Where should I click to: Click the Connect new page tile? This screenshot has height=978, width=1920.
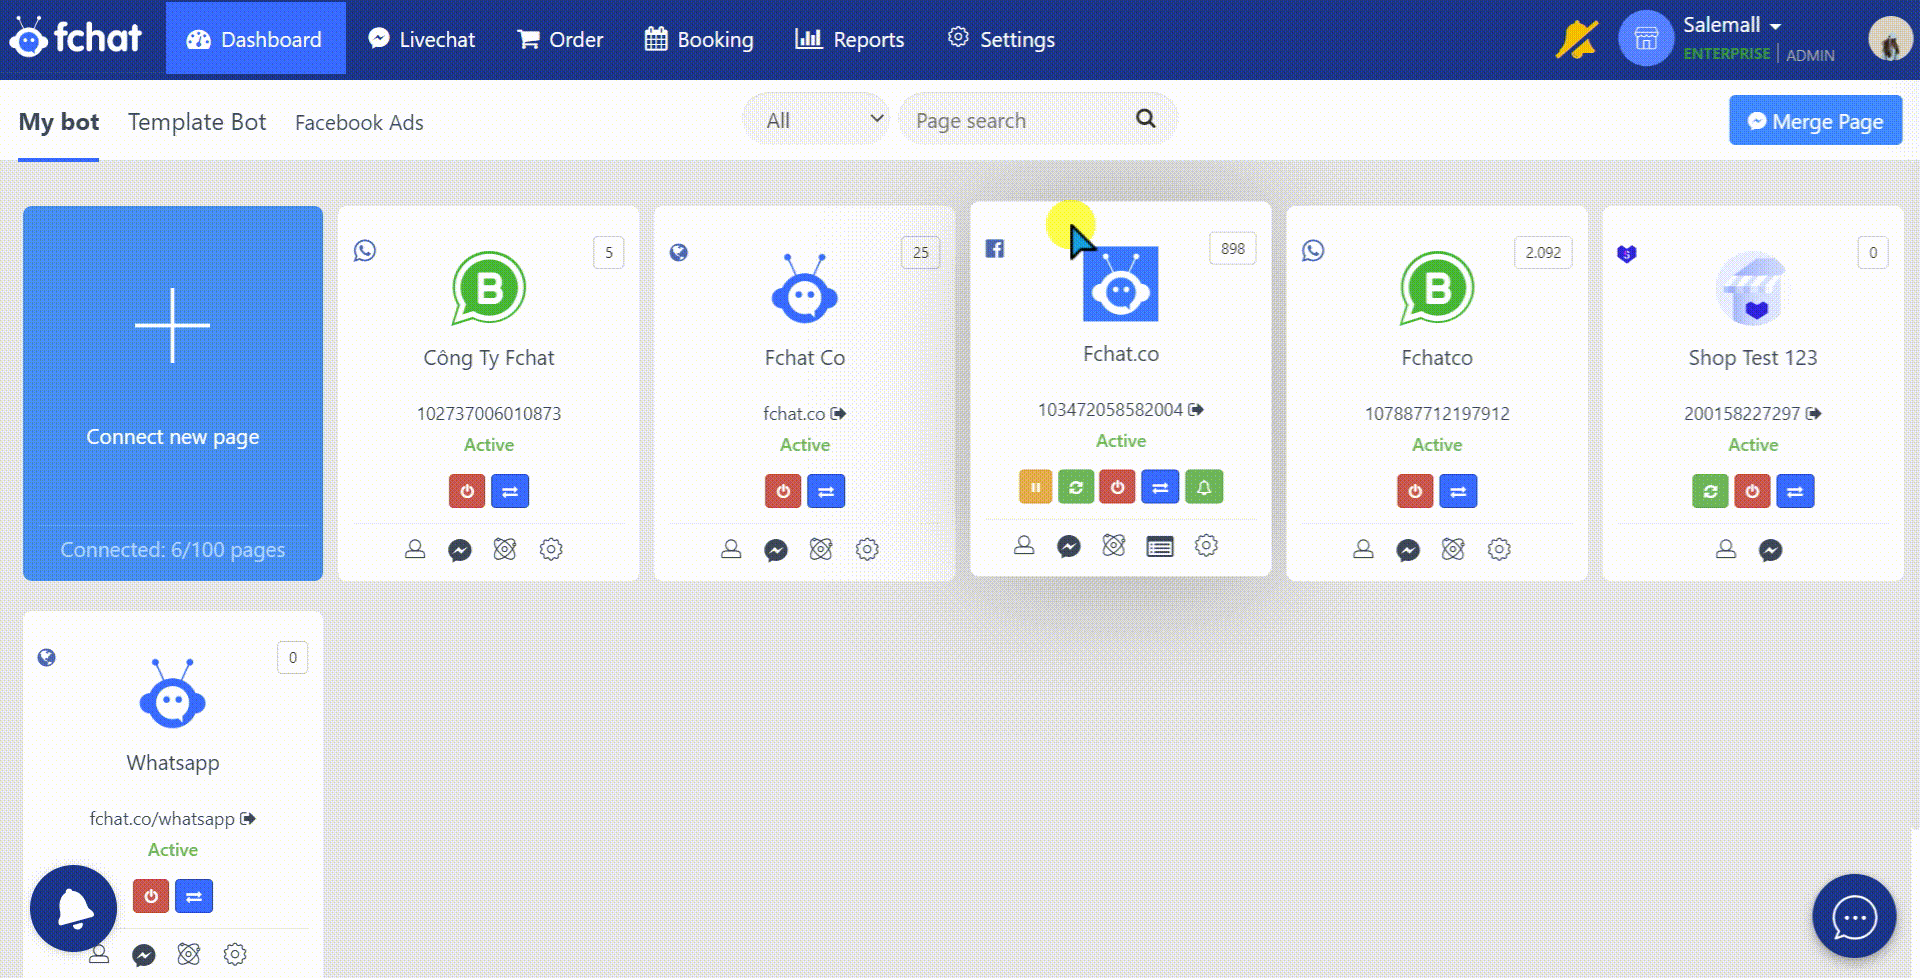(x=173, y=393)
